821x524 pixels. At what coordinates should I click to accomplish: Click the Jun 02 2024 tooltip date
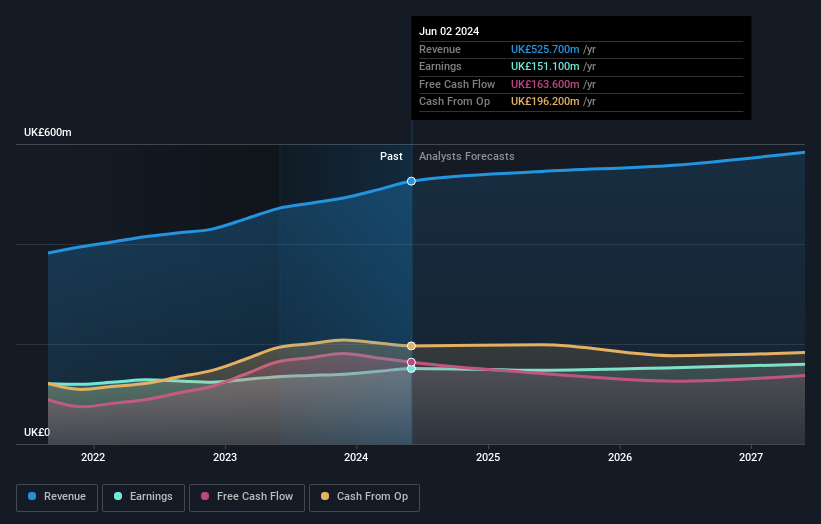[x=449, y=31]
